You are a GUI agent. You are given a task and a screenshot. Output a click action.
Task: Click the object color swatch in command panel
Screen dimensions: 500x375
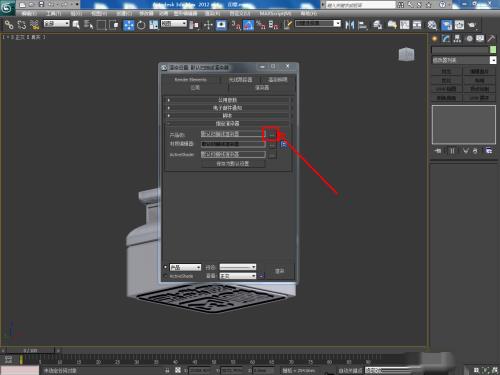pyautogui.click(x=493, y=50)
